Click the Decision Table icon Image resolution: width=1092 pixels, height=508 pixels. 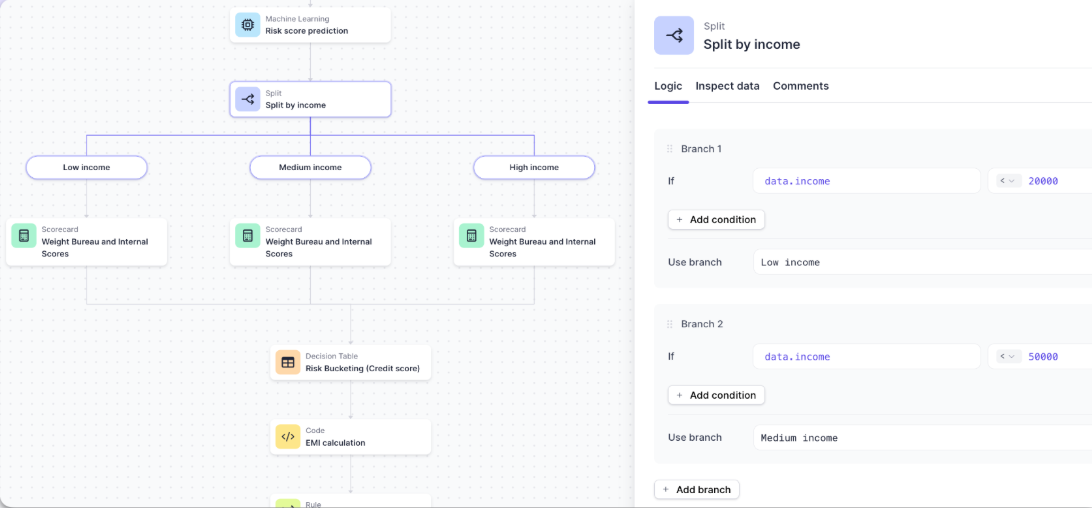288,362
